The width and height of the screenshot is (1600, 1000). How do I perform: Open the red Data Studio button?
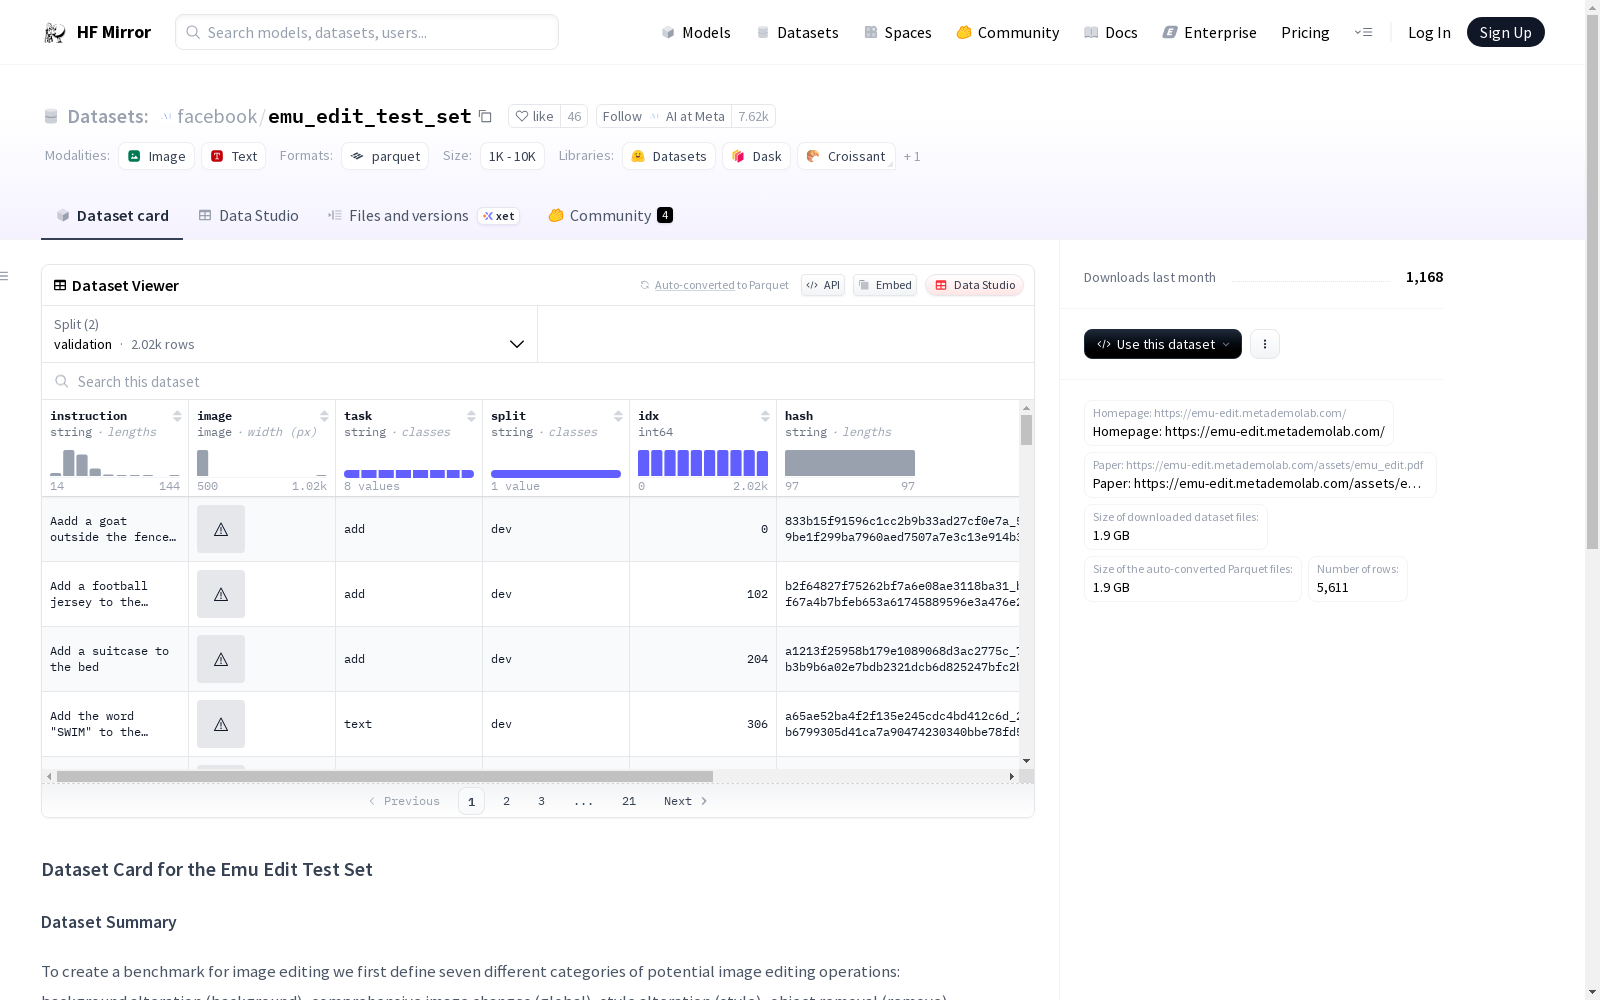(x=974, y=285)
